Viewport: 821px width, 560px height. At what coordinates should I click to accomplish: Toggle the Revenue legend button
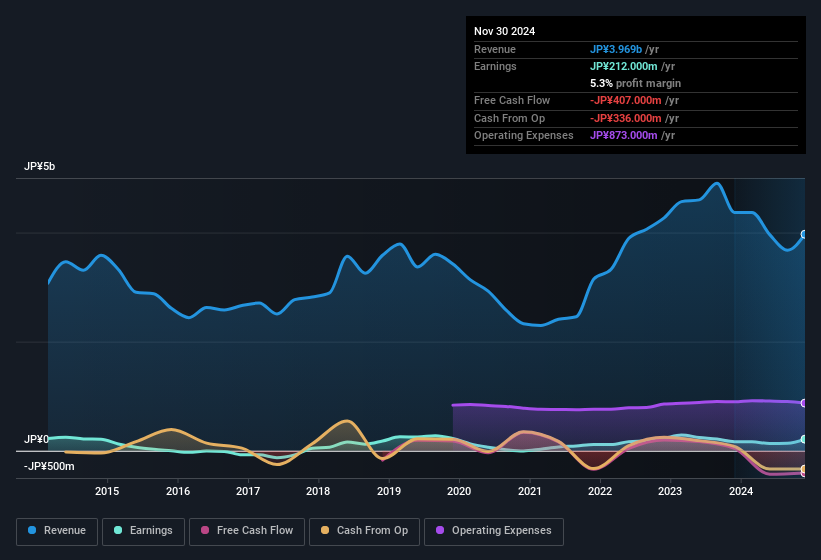[x=57, y=531]
